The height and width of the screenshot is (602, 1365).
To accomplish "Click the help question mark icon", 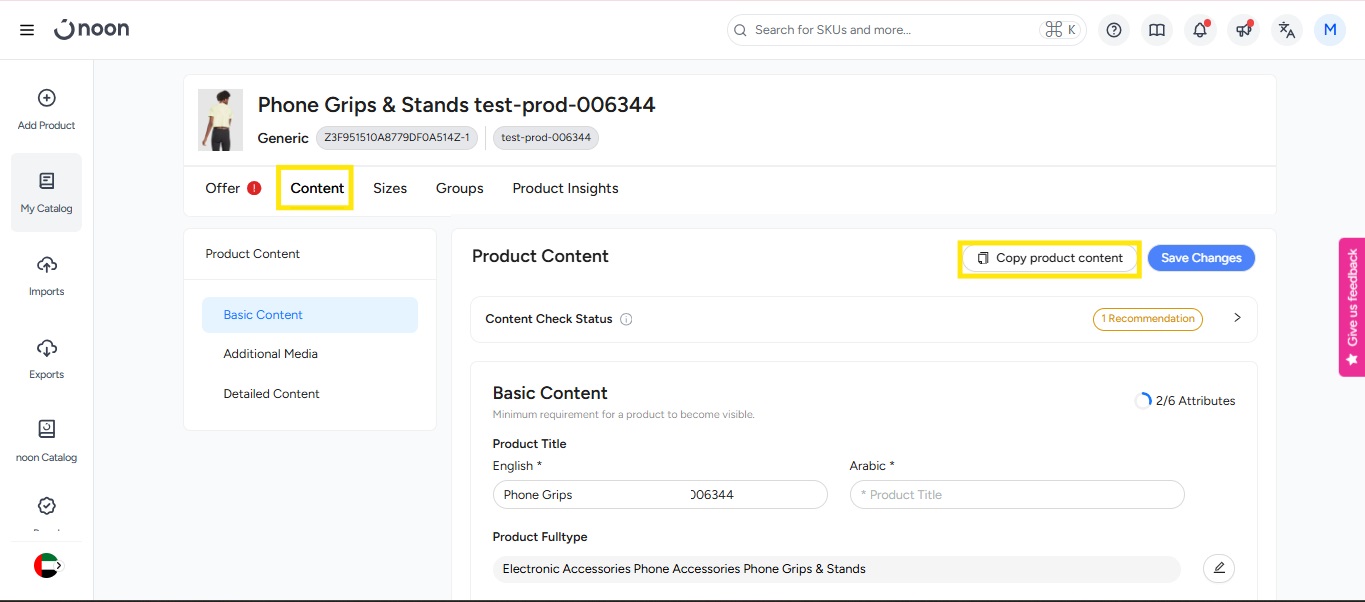I will [1114, 30].
